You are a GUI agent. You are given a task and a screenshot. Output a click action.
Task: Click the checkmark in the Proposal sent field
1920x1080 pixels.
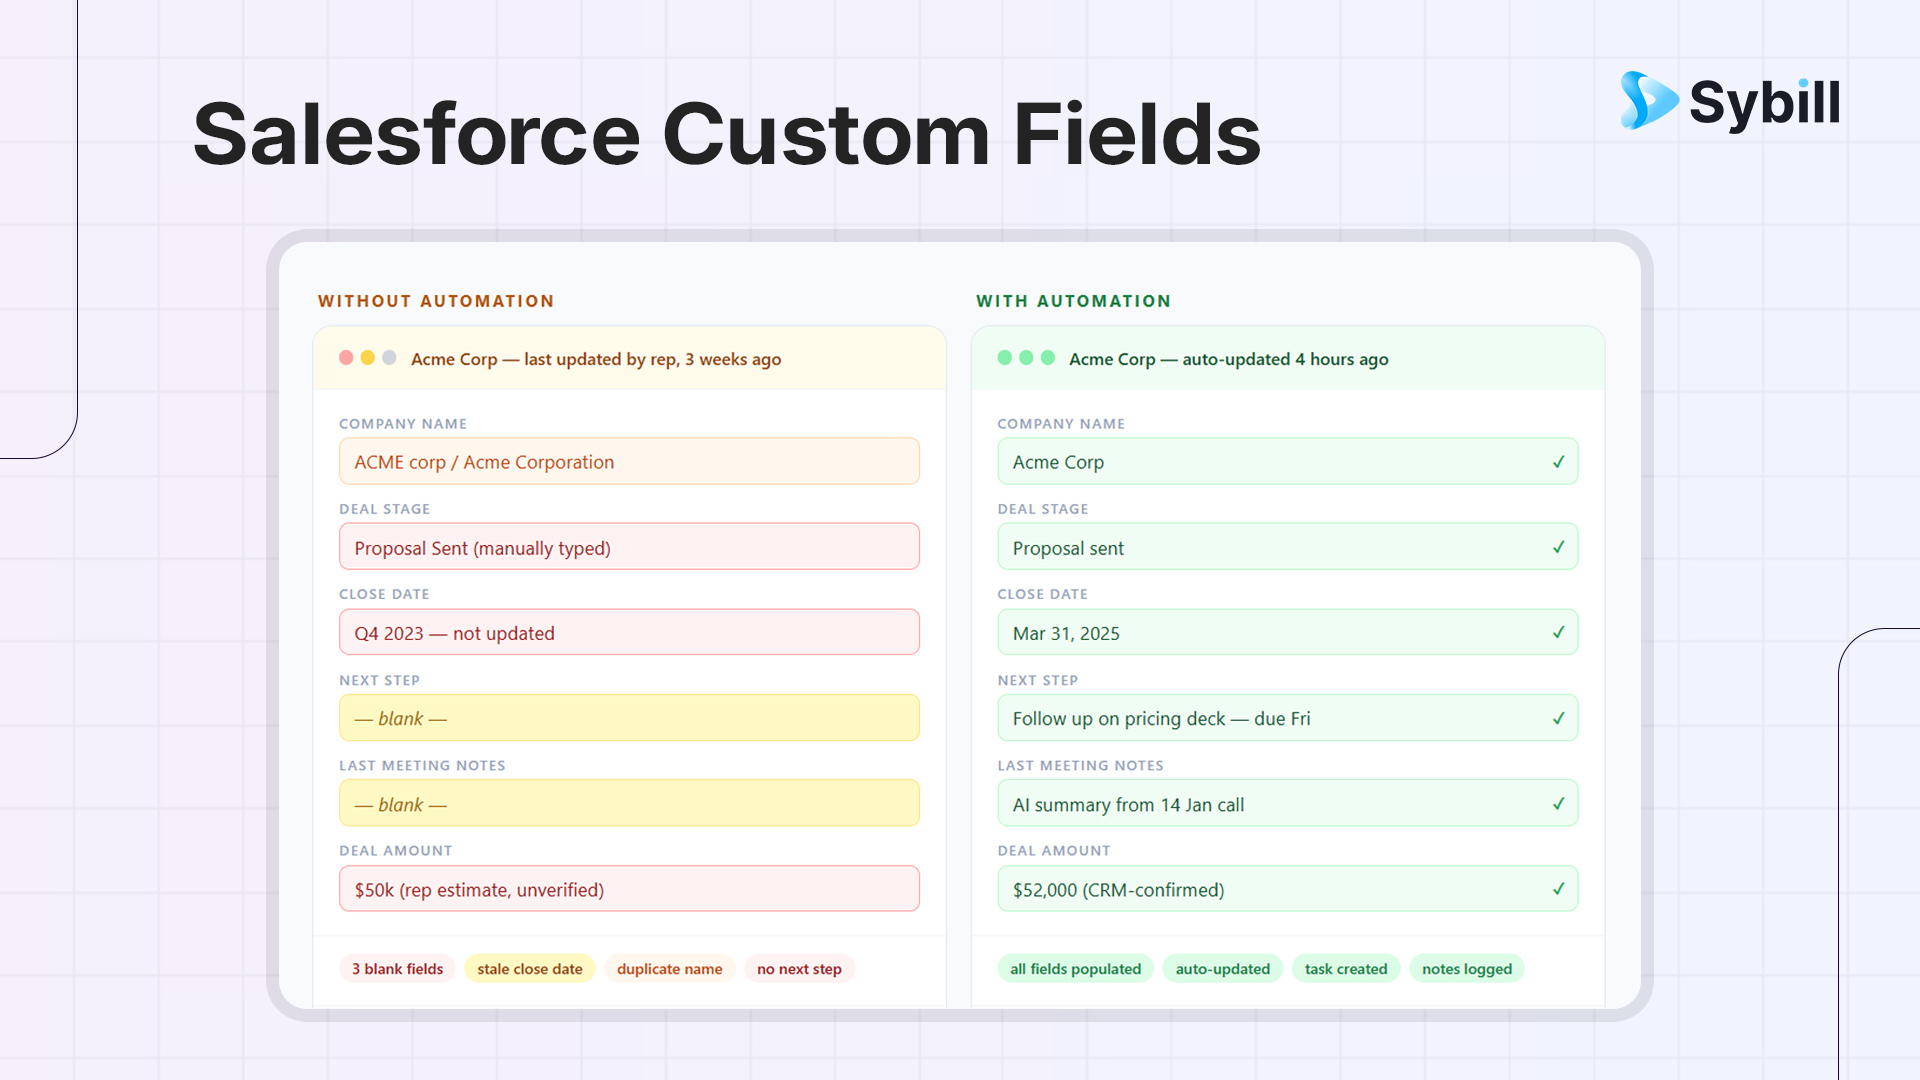(x=1558, y=547)
